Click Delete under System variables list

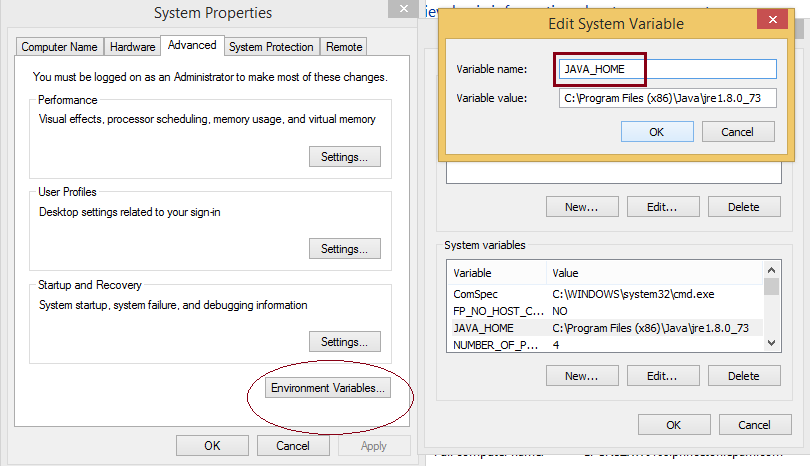tap(744, 376)
